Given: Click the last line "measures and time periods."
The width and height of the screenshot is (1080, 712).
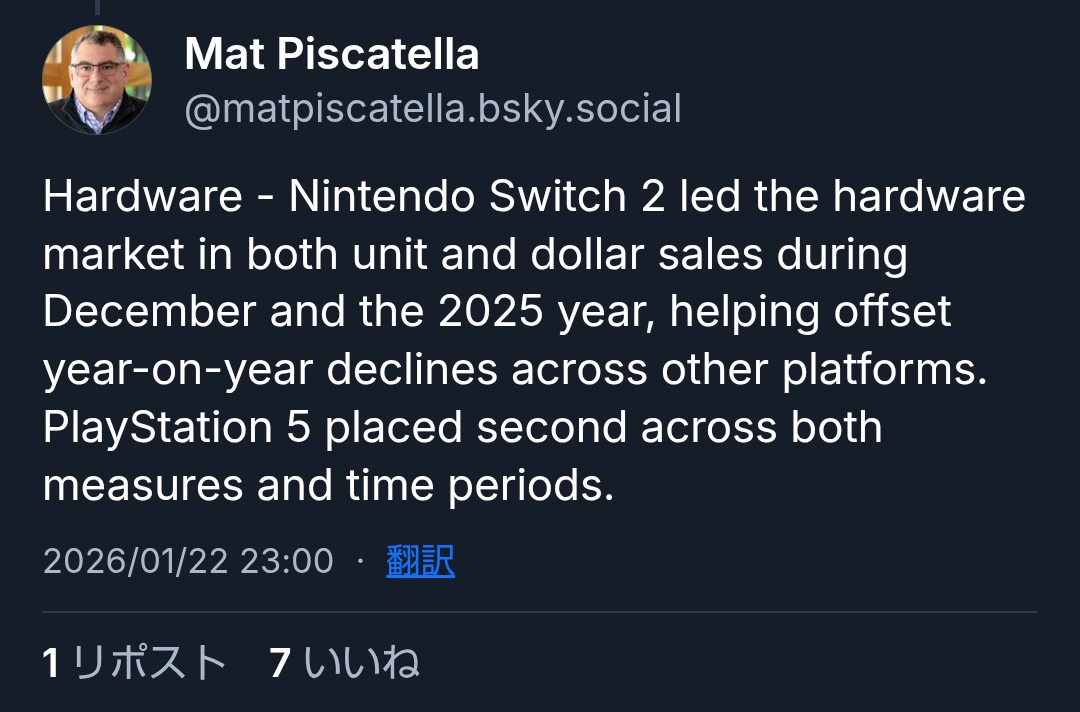Looking at the screenshot, I should [x=327, y=486].
